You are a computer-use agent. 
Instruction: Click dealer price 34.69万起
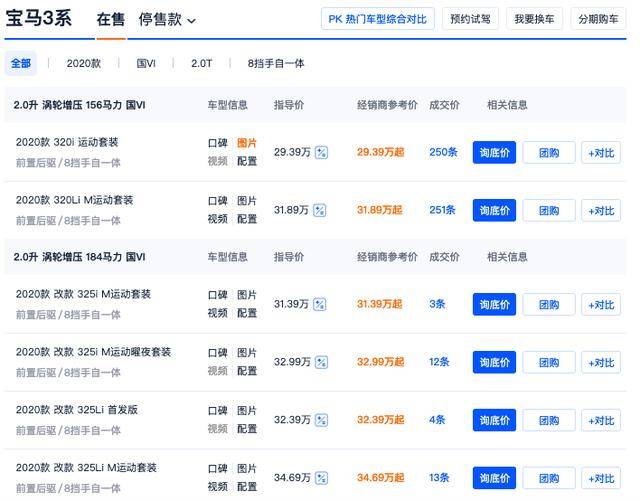[380, 478]
